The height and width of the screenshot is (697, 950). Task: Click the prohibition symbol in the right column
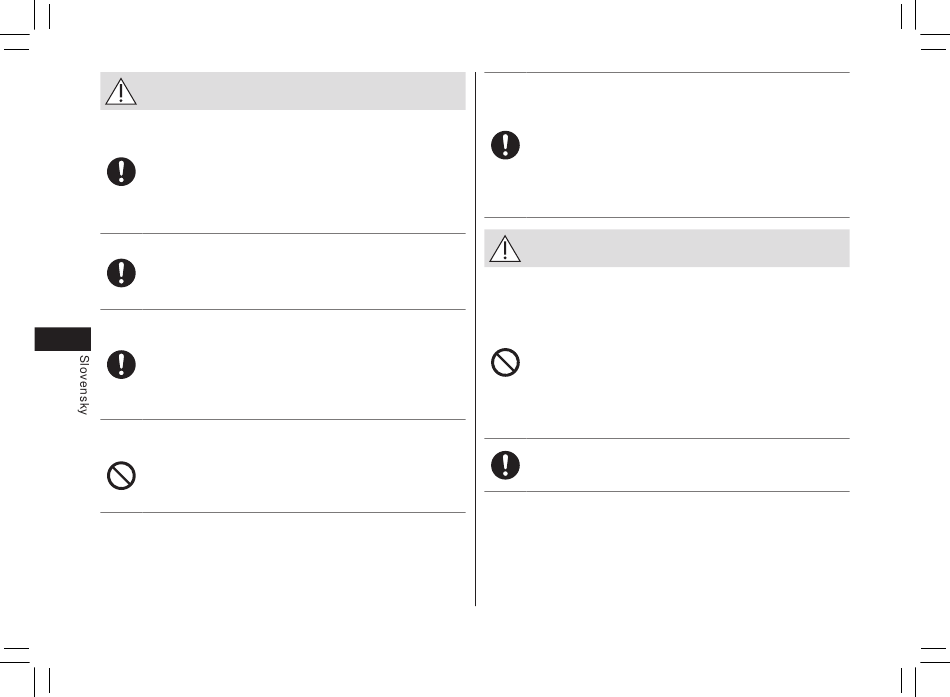(x=505, y=362)
